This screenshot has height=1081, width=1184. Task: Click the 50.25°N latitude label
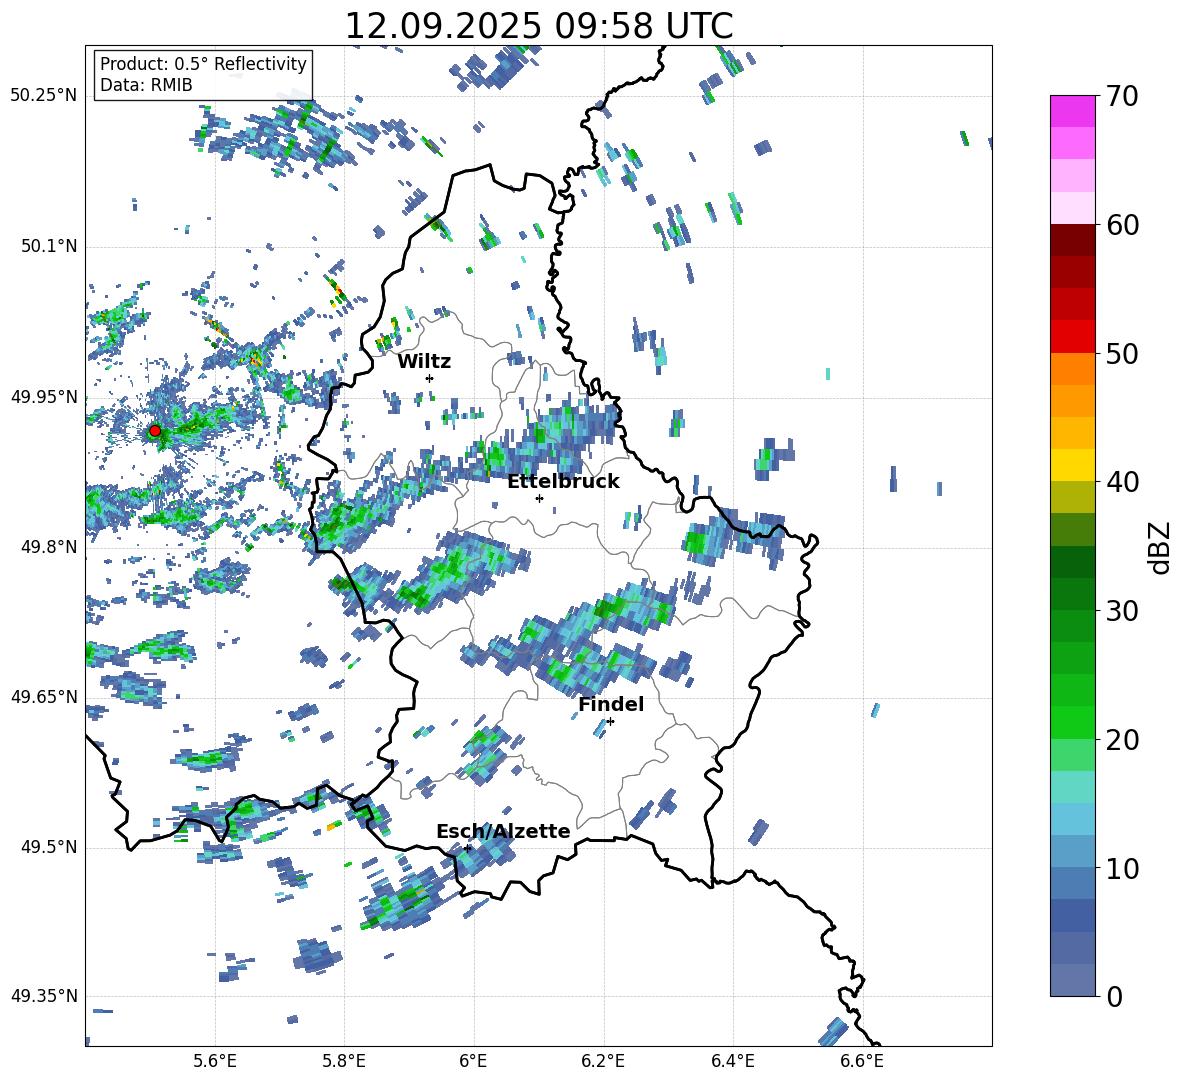coord(44,96)
